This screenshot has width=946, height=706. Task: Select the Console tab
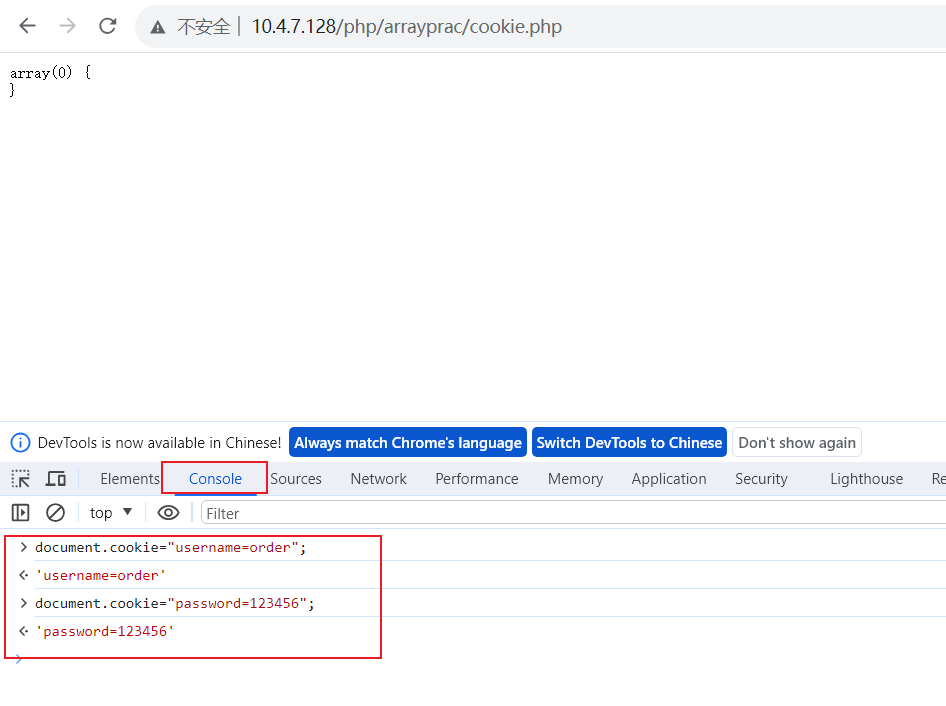(x=215, y=479)
